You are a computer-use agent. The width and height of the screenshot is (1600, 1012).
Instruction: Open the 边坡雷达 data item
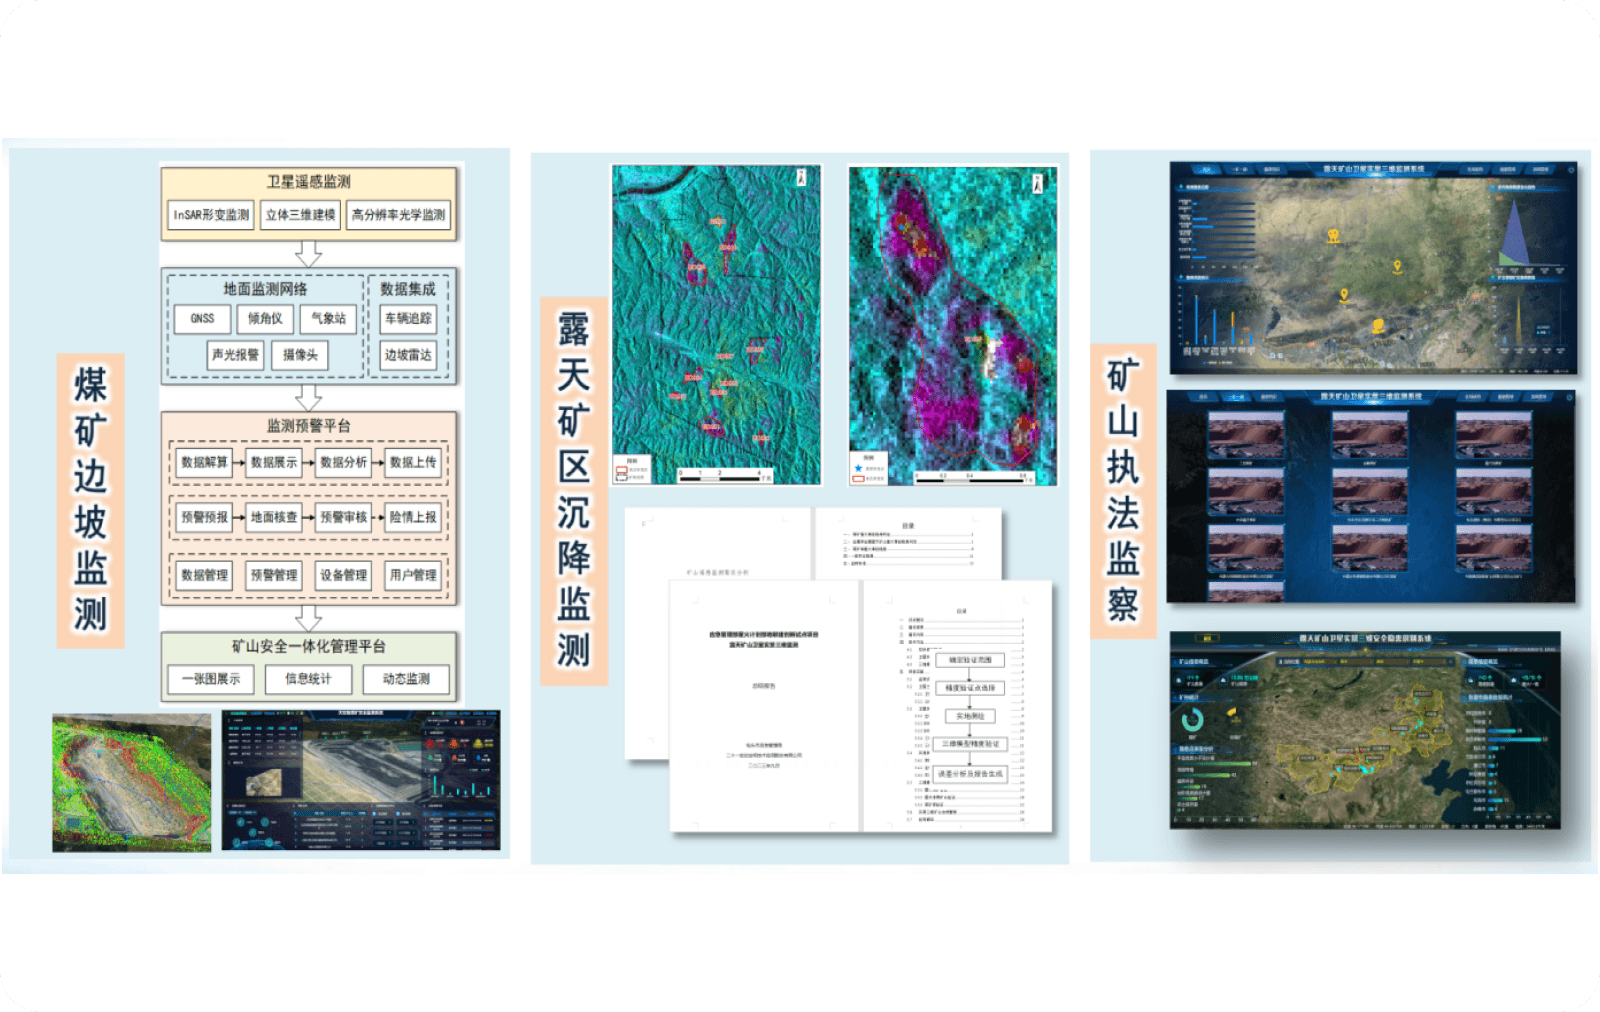(408, 355)
